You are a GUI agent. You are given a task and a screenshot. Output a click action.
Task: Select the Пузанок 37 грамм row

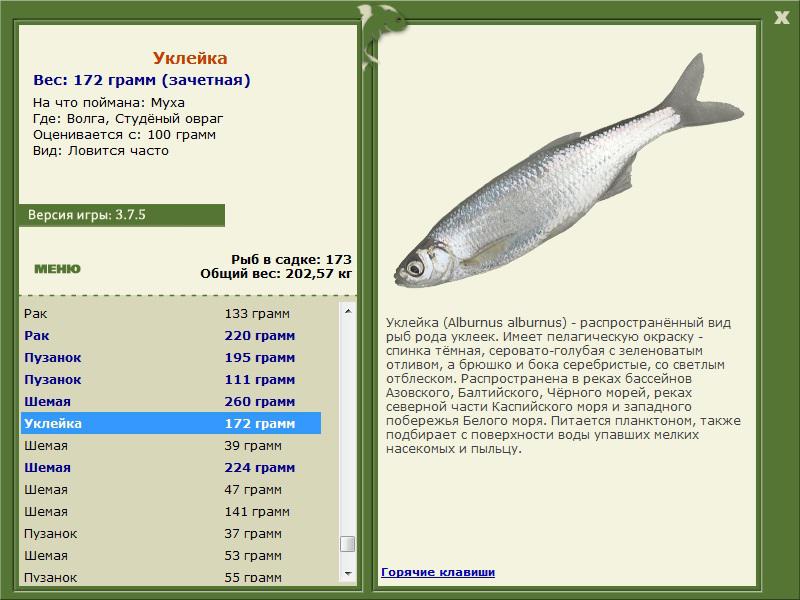tap(171, 533)
